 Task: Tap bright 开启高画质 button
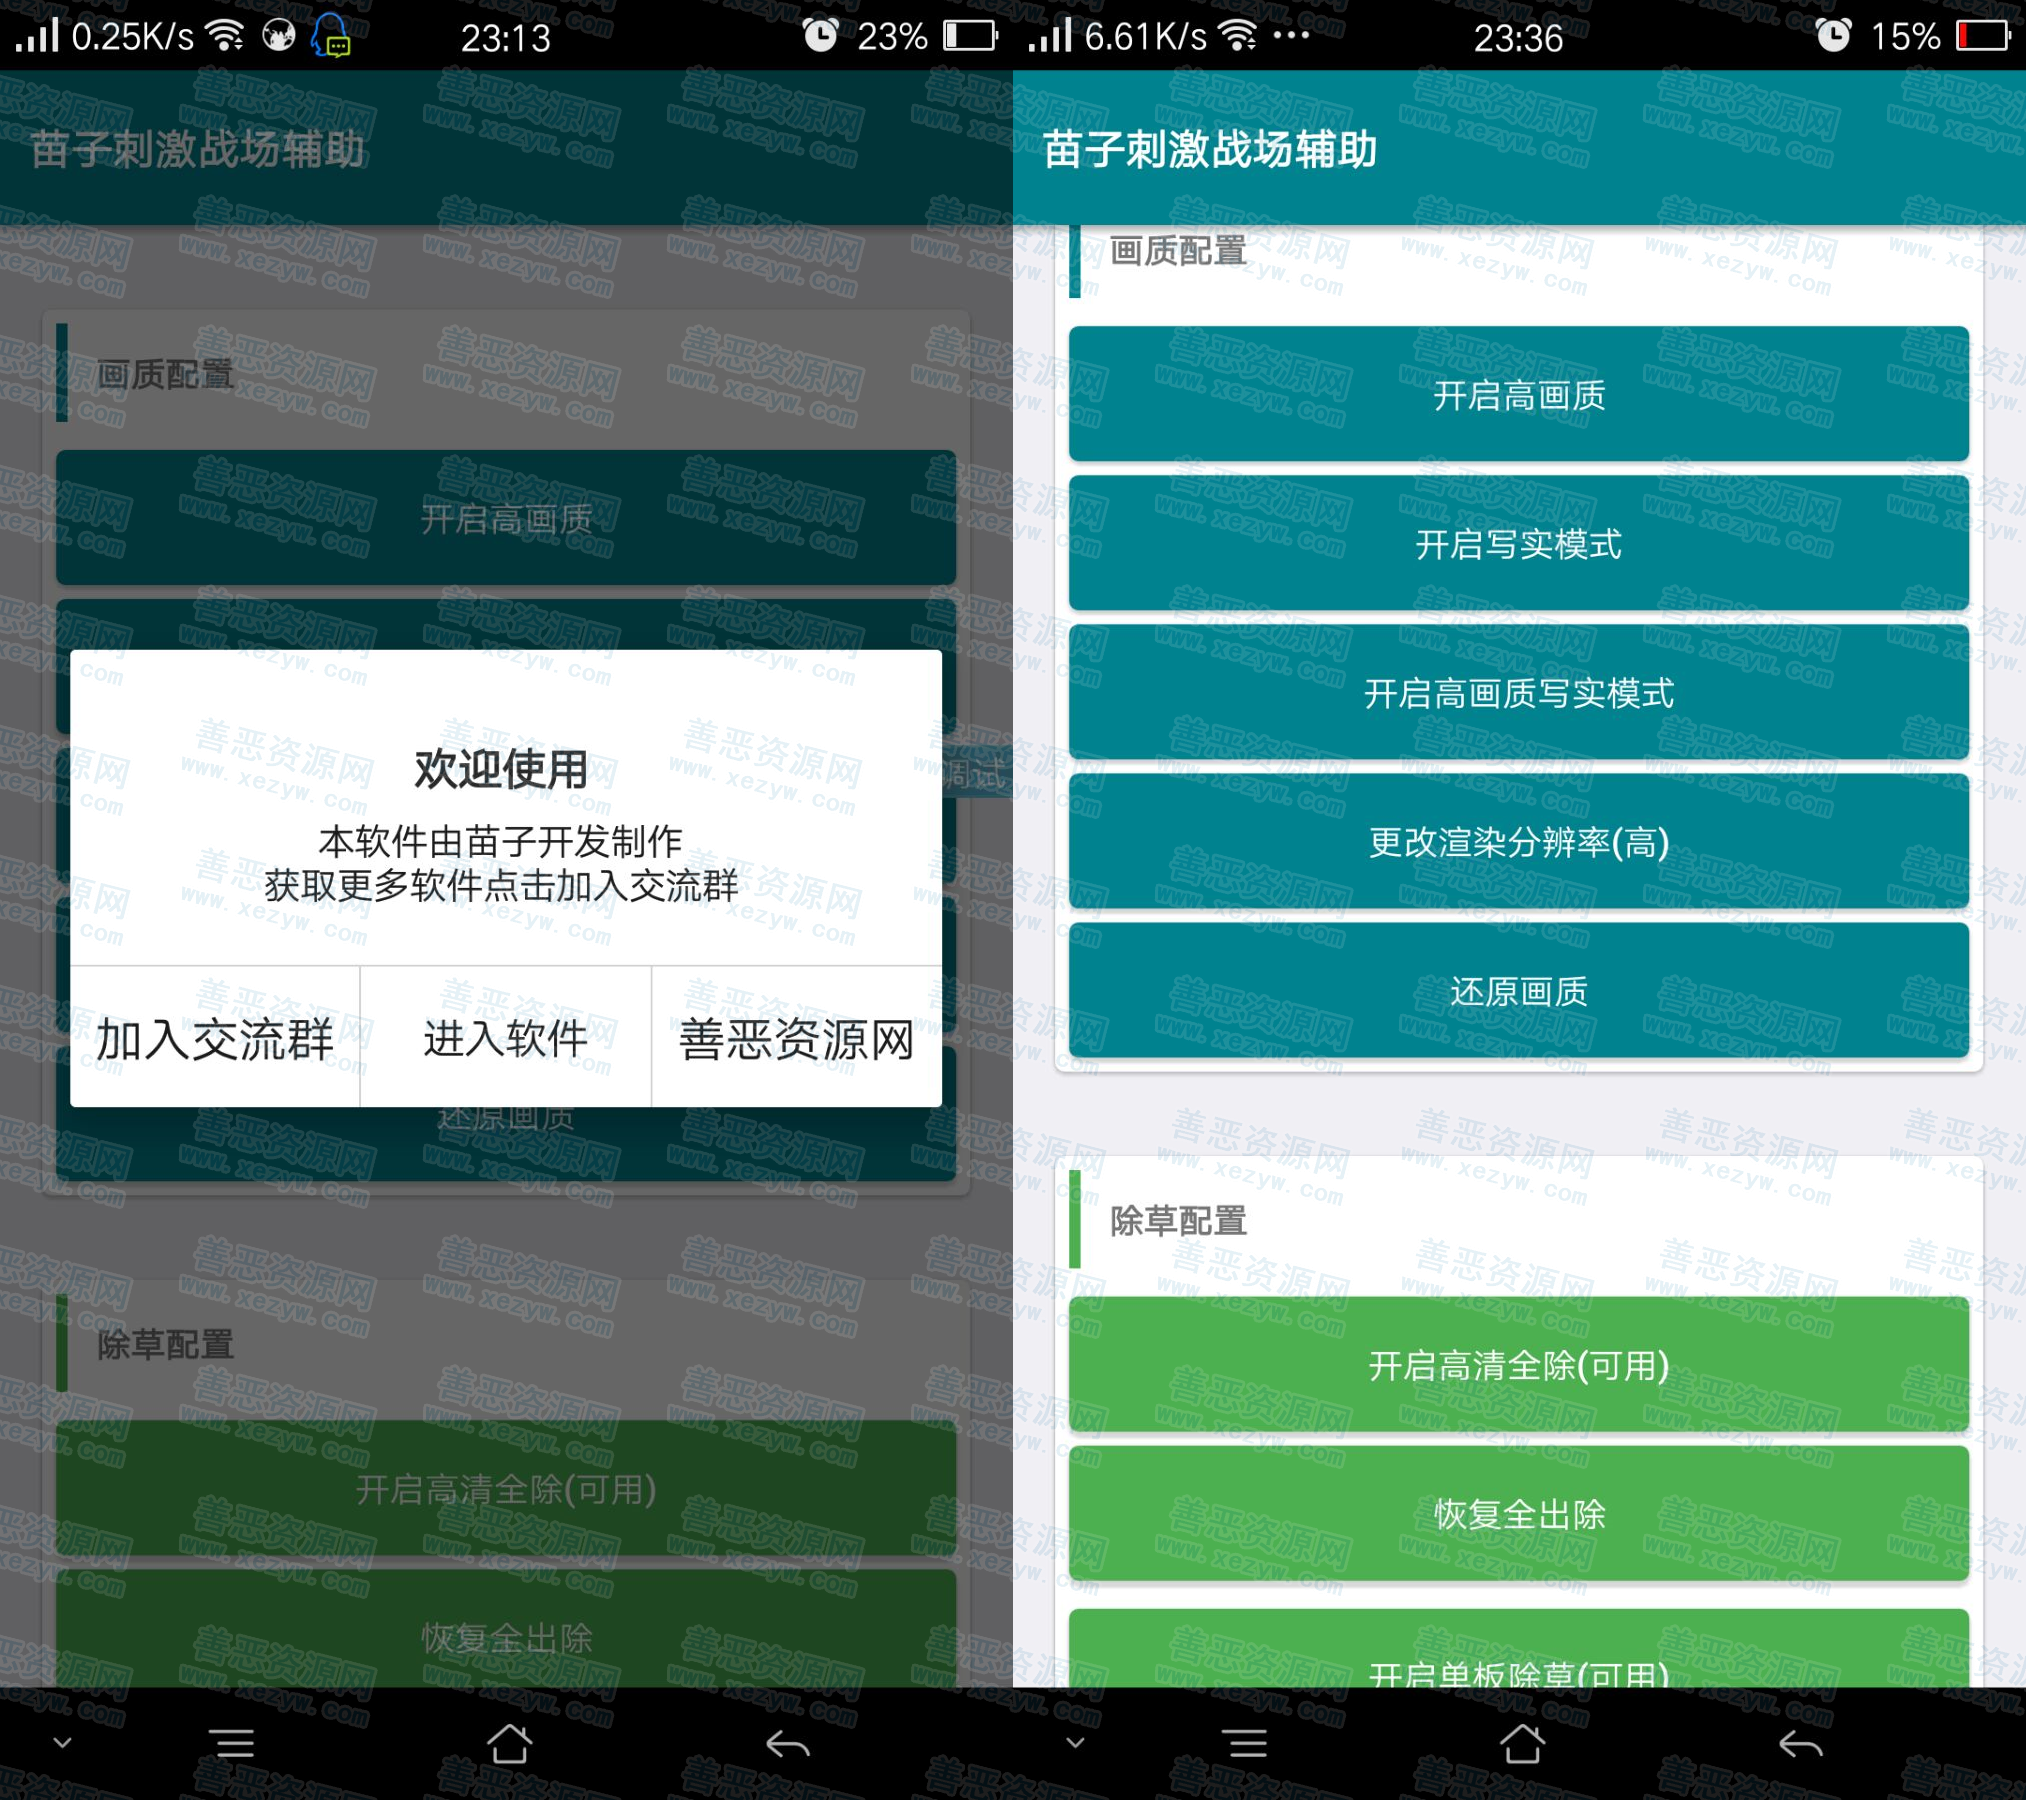(1518, 395)
